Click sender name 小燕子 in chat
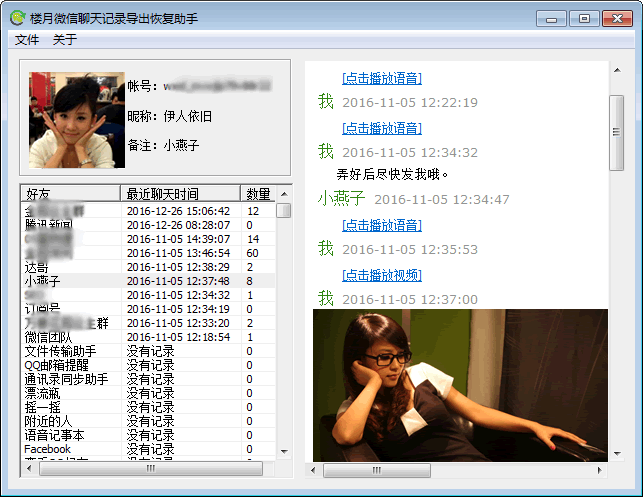The image size is (643, 497). [341, 198]
